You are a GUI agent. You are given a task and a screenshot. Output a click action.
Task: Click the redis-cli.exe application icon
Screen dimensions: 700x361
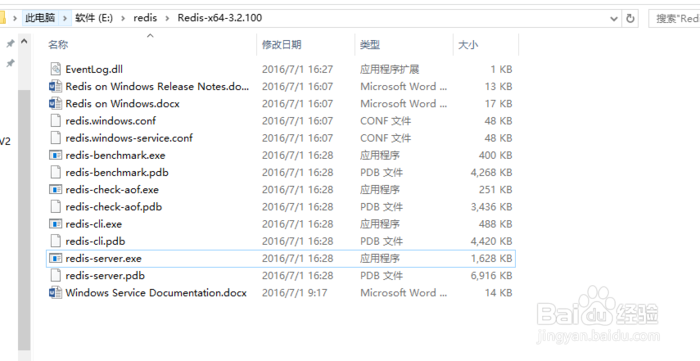pos(55,224)
